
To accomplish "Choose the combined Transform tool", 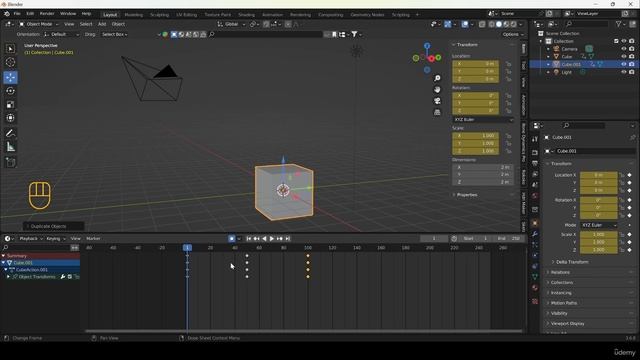I will click(11, 118).
